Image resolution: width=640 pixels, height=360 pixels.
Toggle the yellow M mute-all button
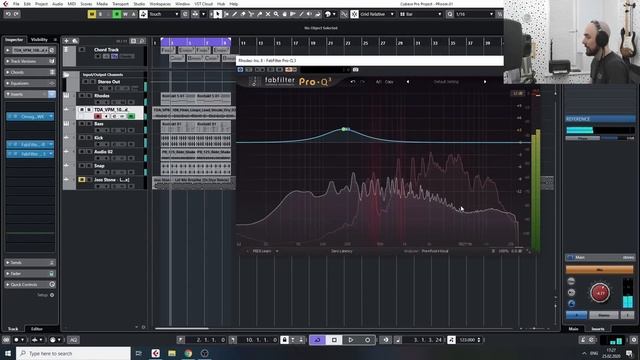pos(92,14)
